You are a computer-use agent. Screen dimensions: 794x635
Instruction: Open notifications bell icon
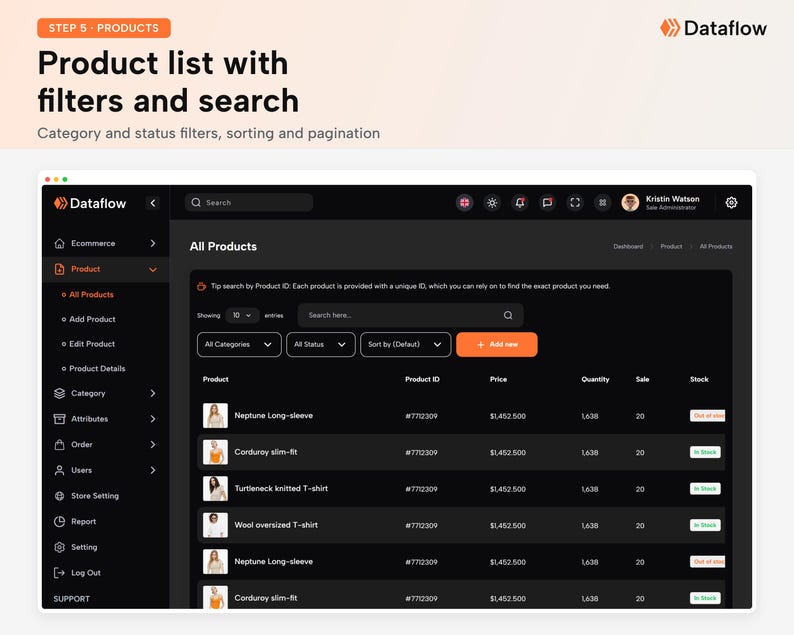click(x=520, y=203)
